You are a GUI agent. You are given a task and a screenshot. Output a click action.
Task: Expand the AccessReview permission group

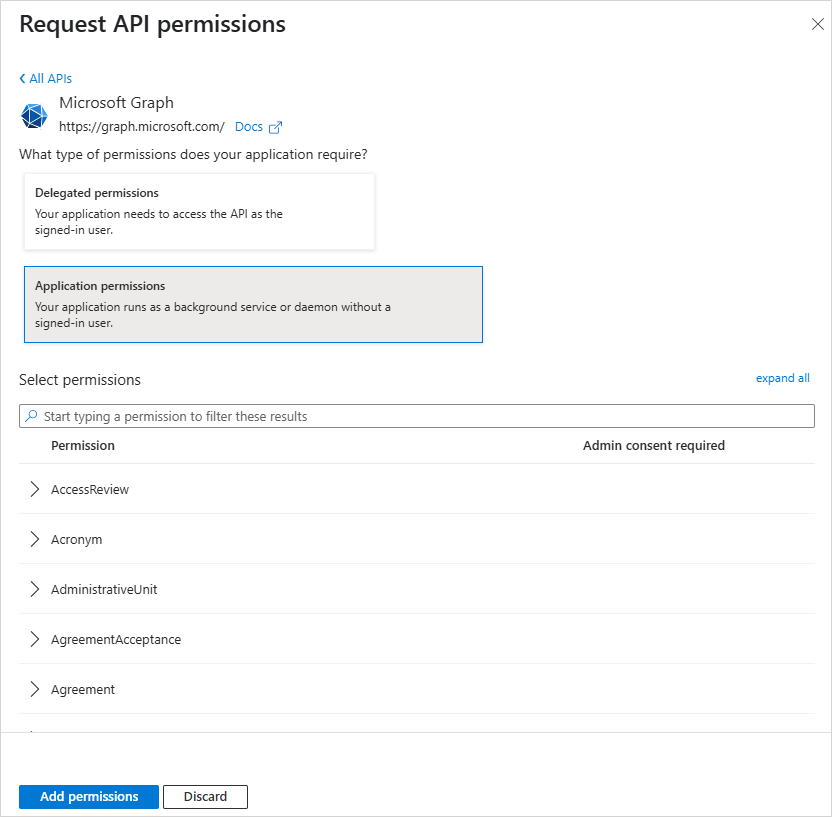click(35, 489)
